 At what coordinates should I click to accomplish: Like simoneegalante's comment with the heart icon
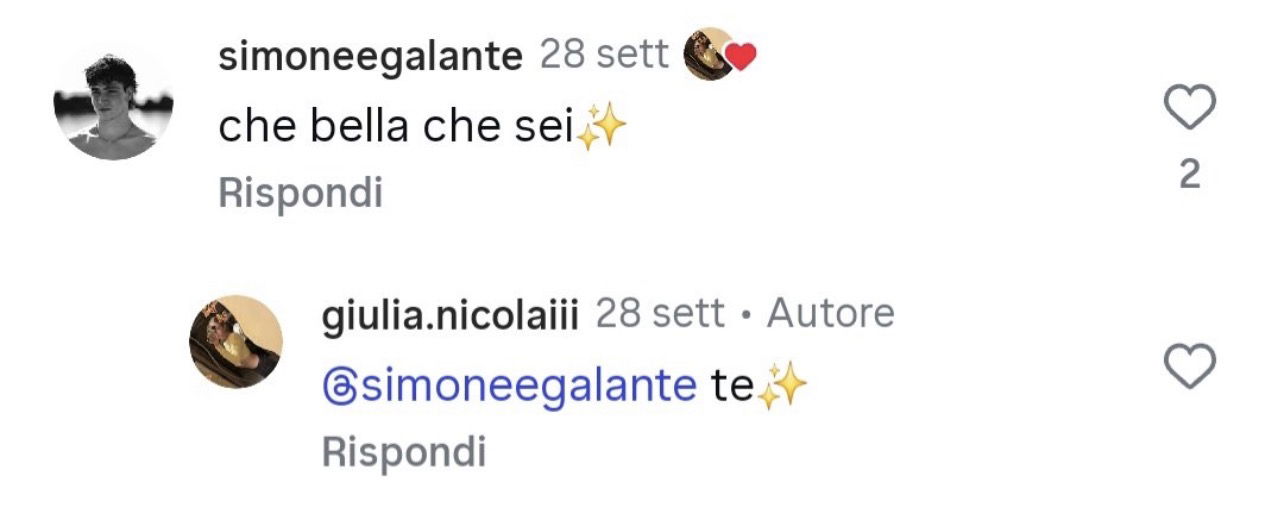(1190, 108)
